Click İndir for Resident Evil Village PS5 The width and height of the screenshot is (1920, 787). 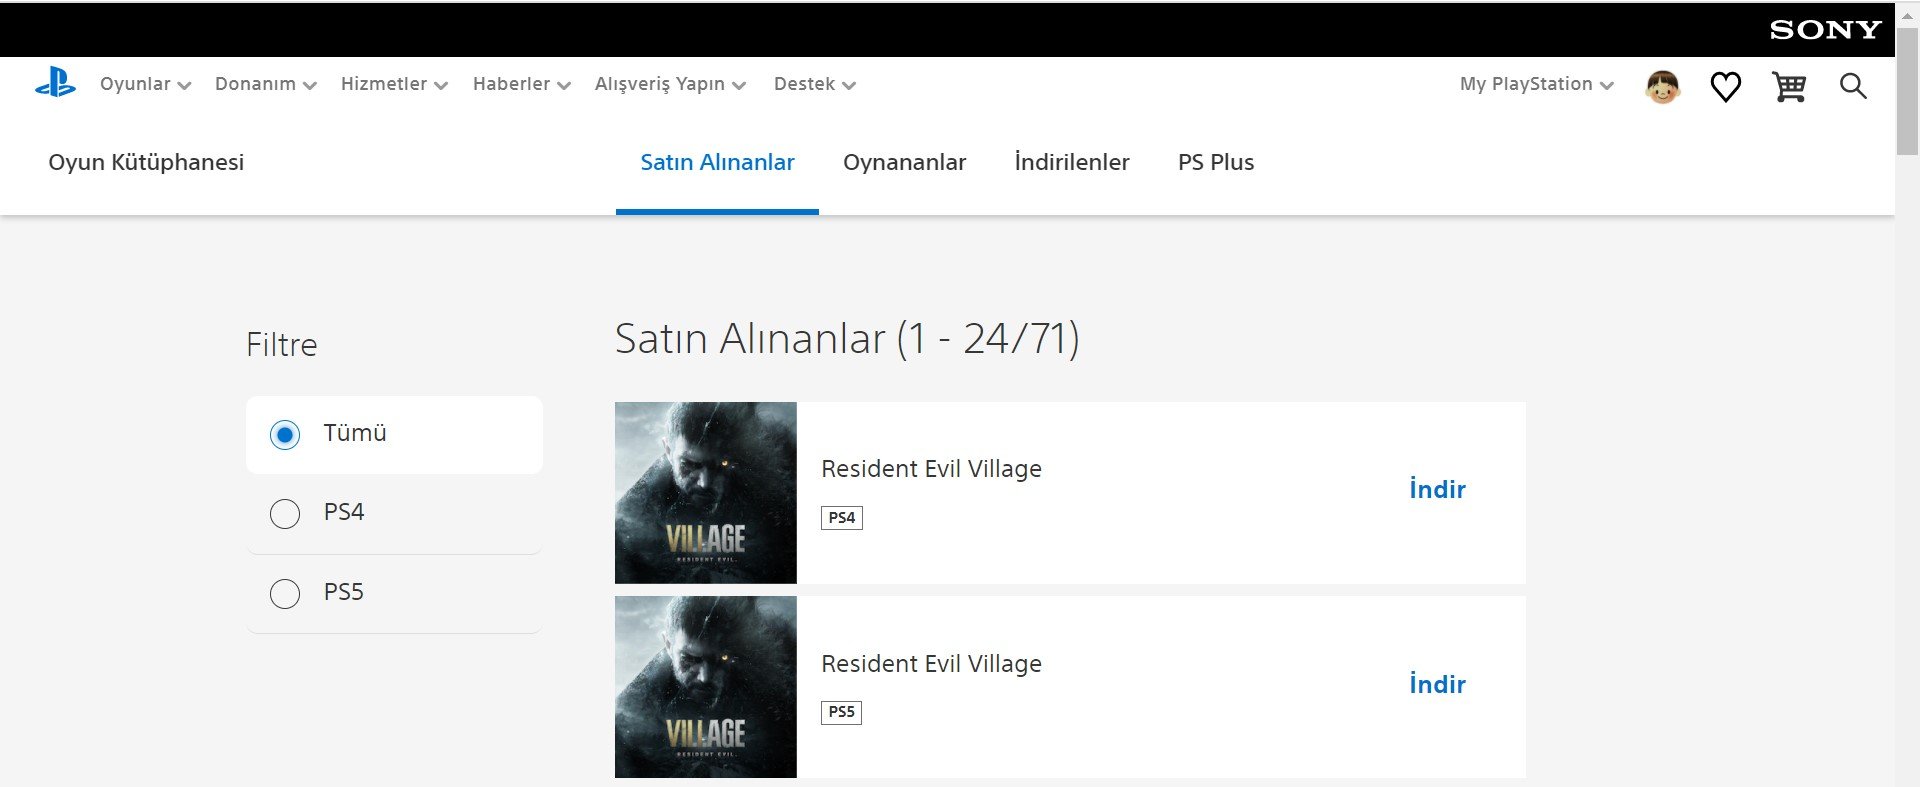click(1437, 684)
